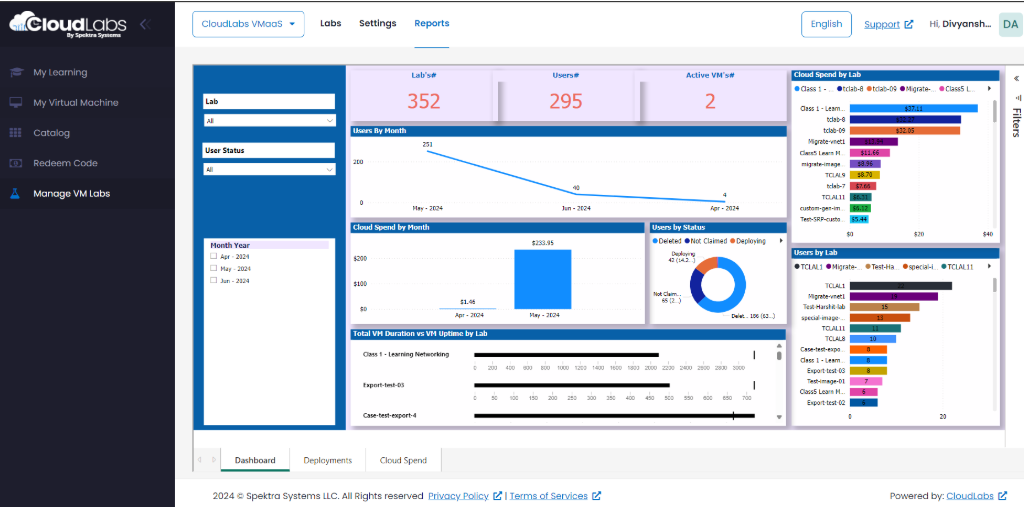
Task: Open the Terms of Services link
Action: [x=549, y=496]
